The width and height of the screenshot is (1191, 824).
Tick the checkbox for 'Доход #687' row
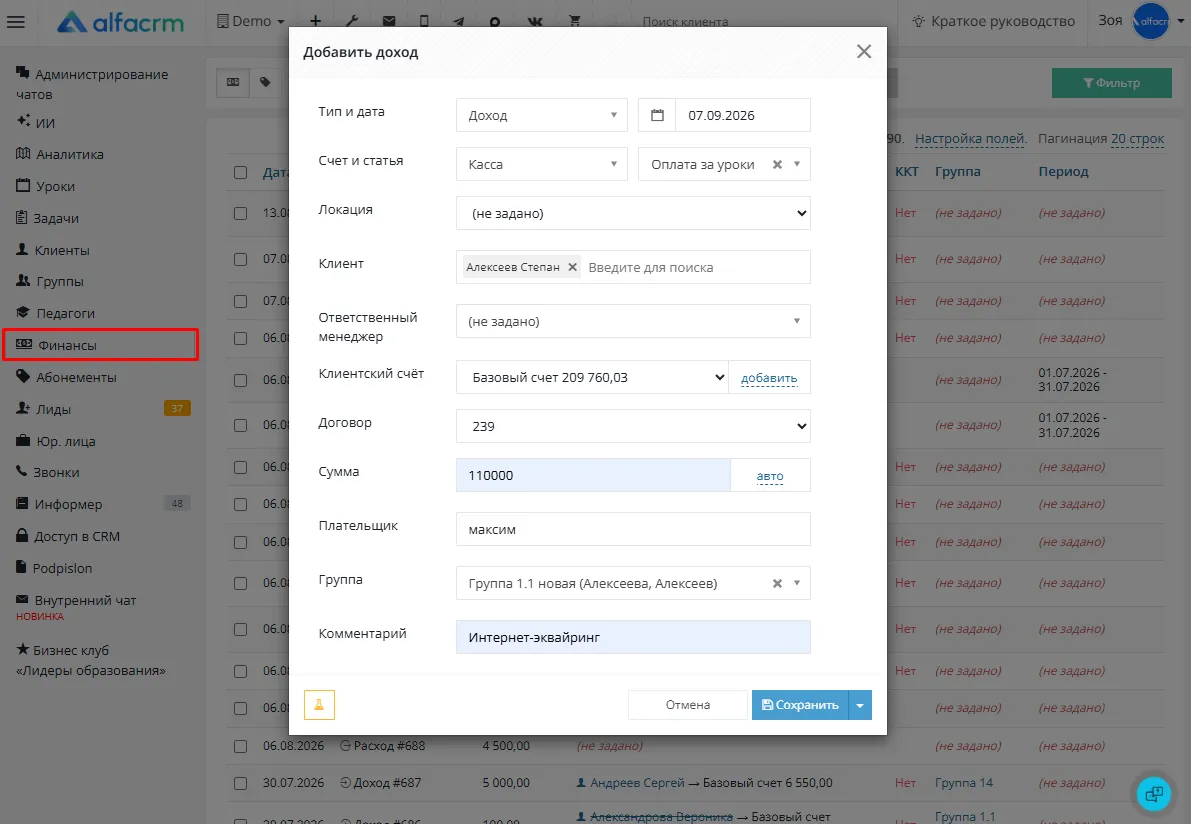[241, 783]
